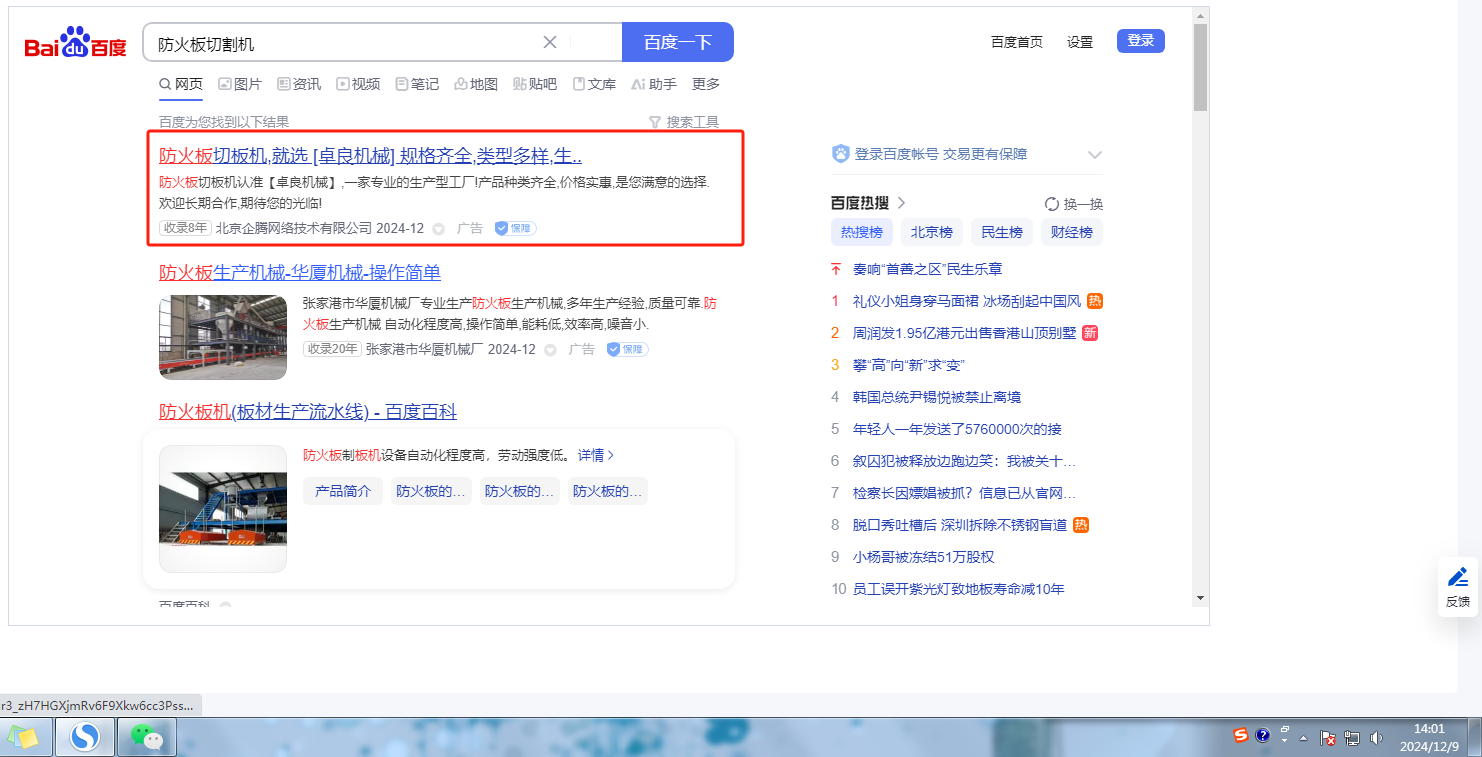
Task: Click the paw shield icon beside 登录百度帐号
Action: [x=841, y=154]
